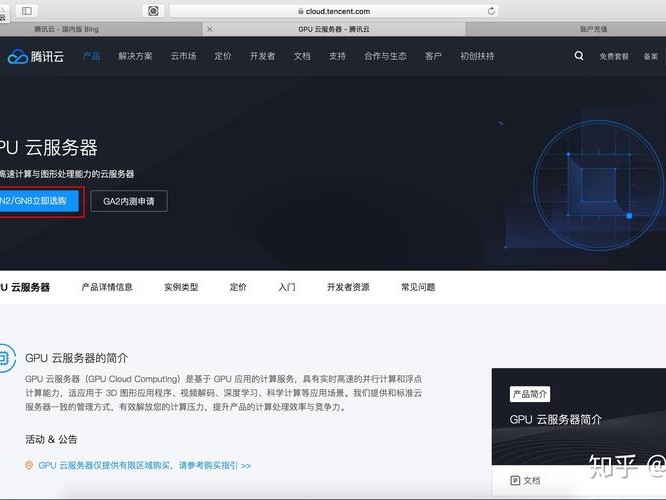Open the 文档 top navigation item
The width and height of the screenshot is (666, 500).
pos(302,56)
